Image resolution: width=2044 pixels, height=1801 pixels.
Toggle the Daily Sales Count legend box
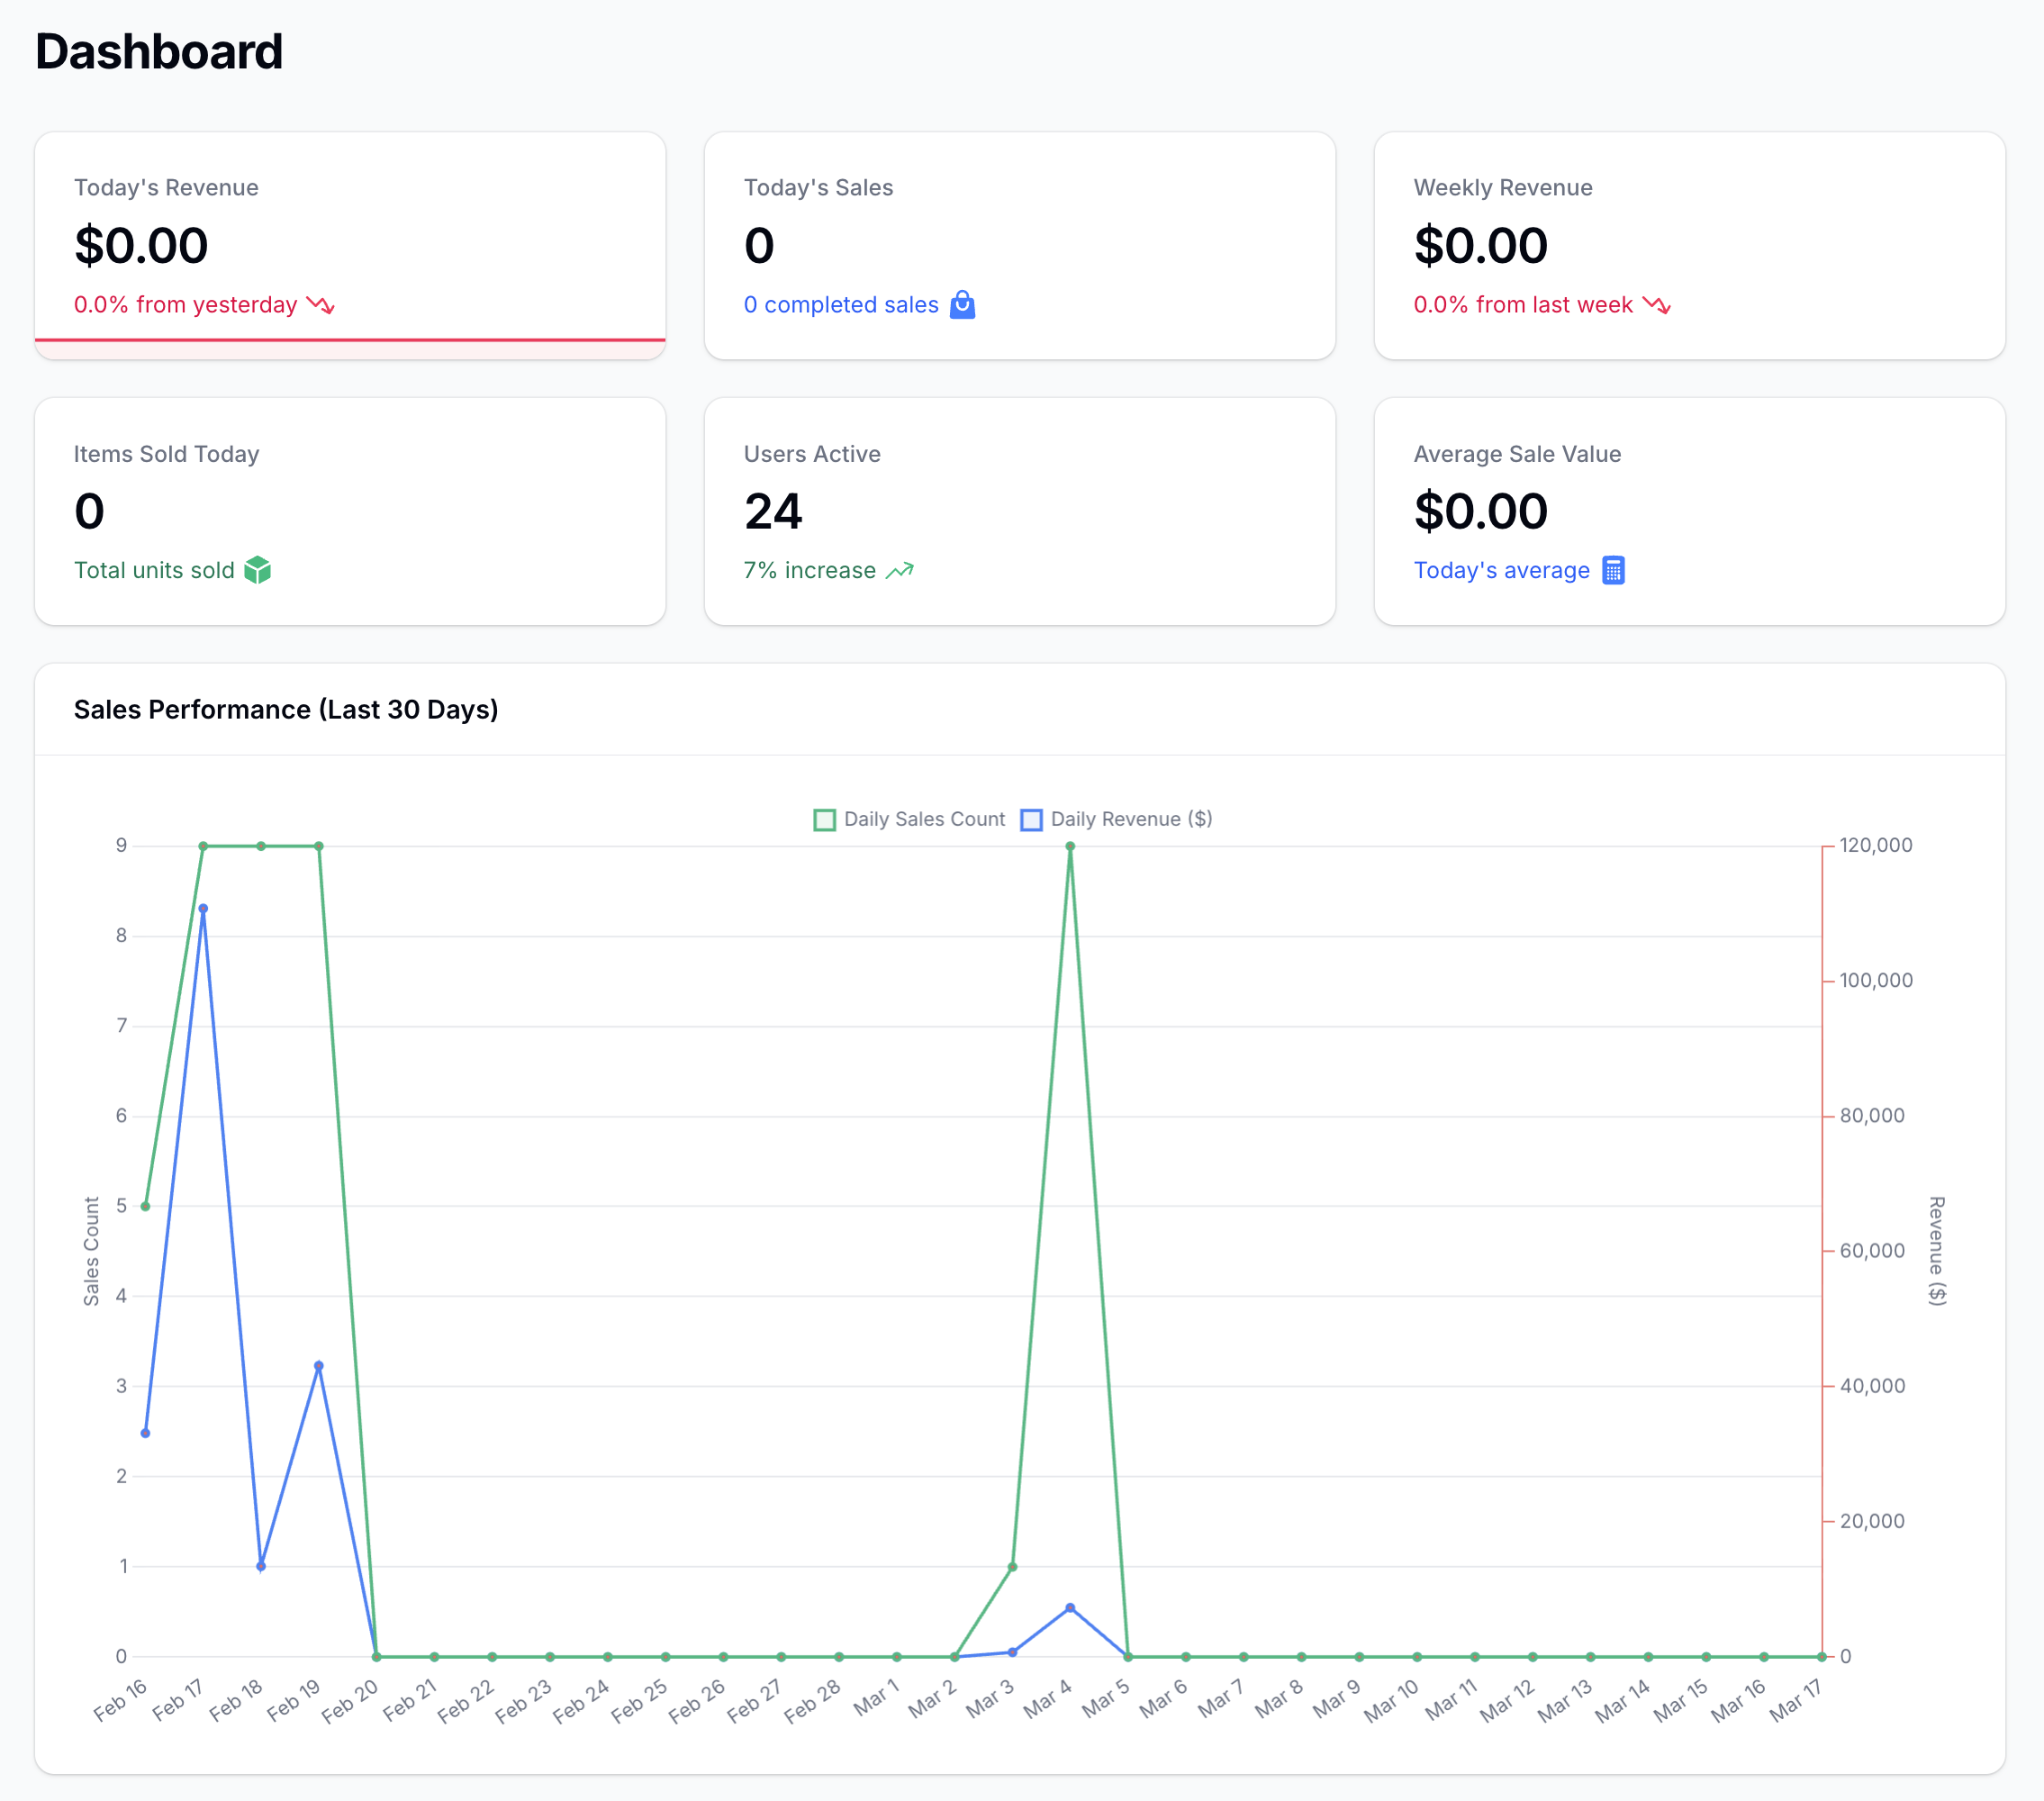[x=825, y=820]
